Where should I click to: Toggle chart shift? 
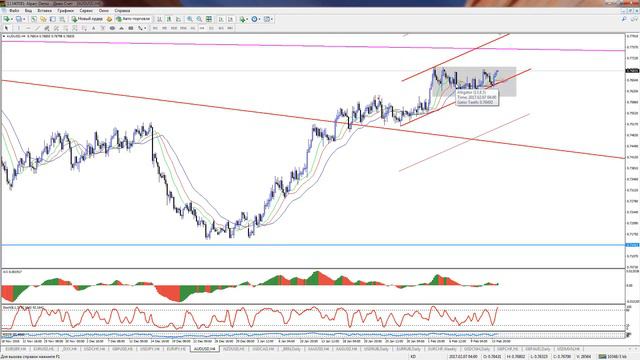(231, 19)
